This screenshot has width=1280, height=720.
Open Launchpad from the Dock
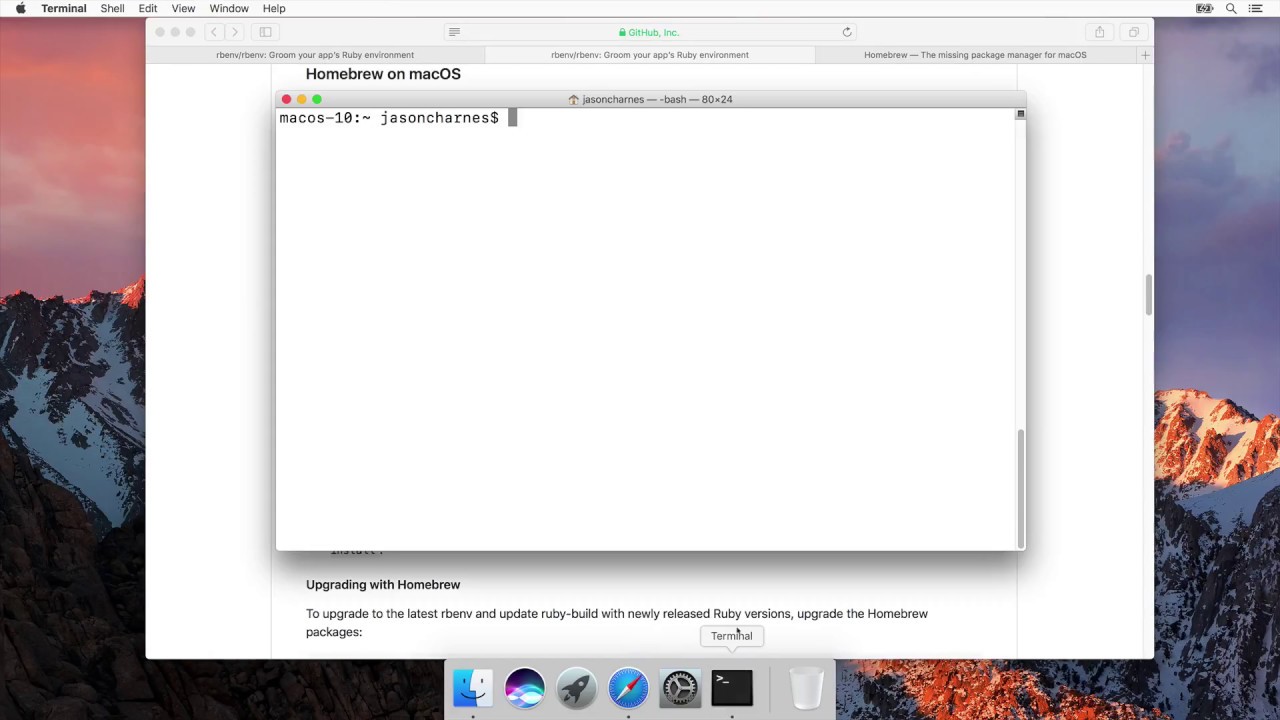576,688
